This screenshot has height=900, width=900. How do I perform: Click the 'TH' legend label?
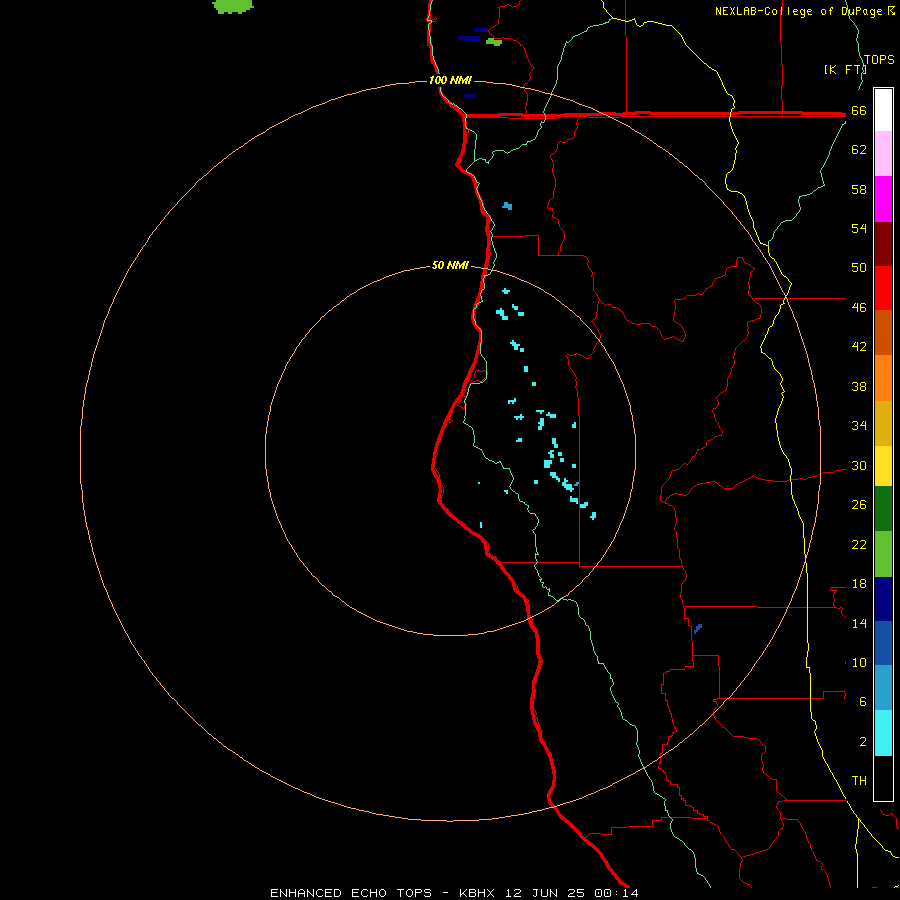[x=859, y=780]
